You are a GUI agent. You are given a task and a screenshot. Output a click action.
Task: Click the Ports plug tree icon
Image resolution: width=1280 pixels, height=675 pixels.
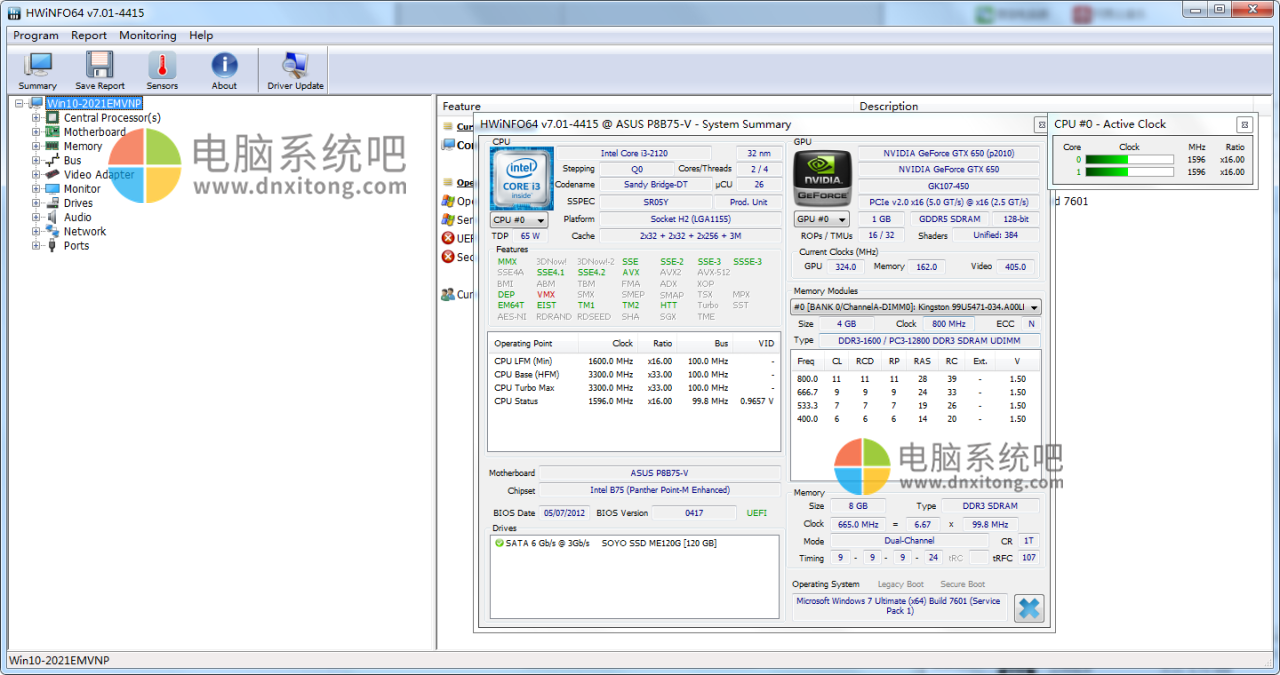53,245
